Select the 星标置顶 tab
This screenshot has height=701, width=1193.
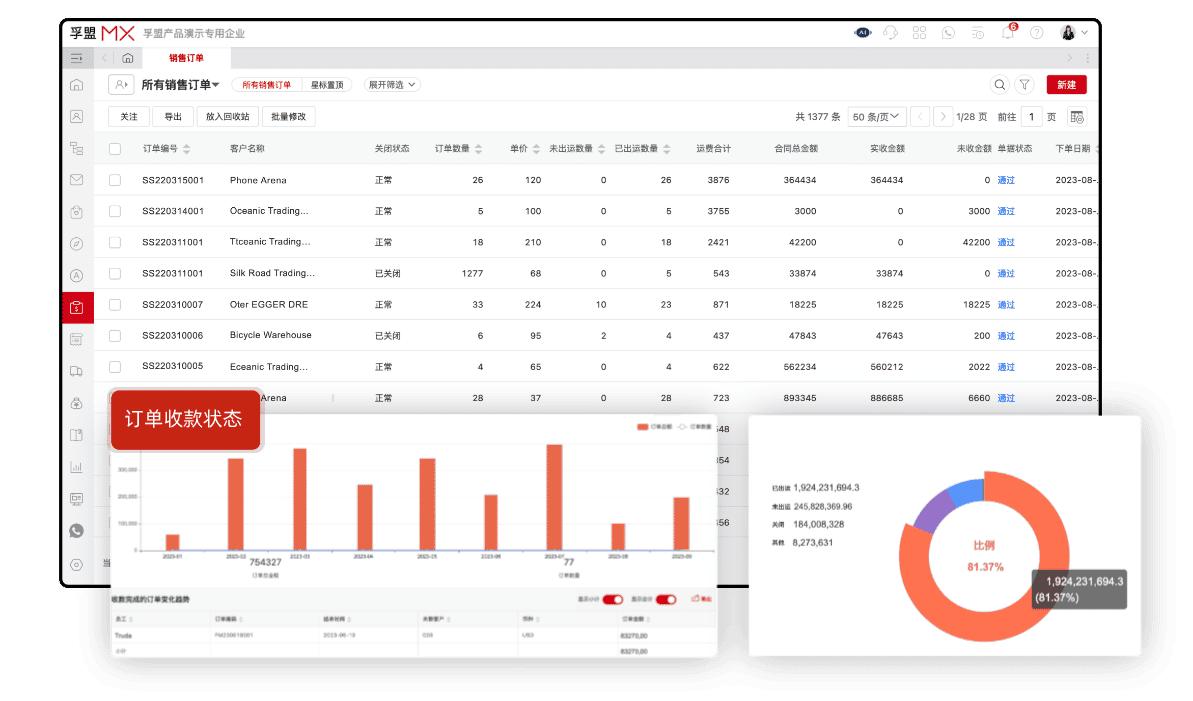tap(327, 85)
